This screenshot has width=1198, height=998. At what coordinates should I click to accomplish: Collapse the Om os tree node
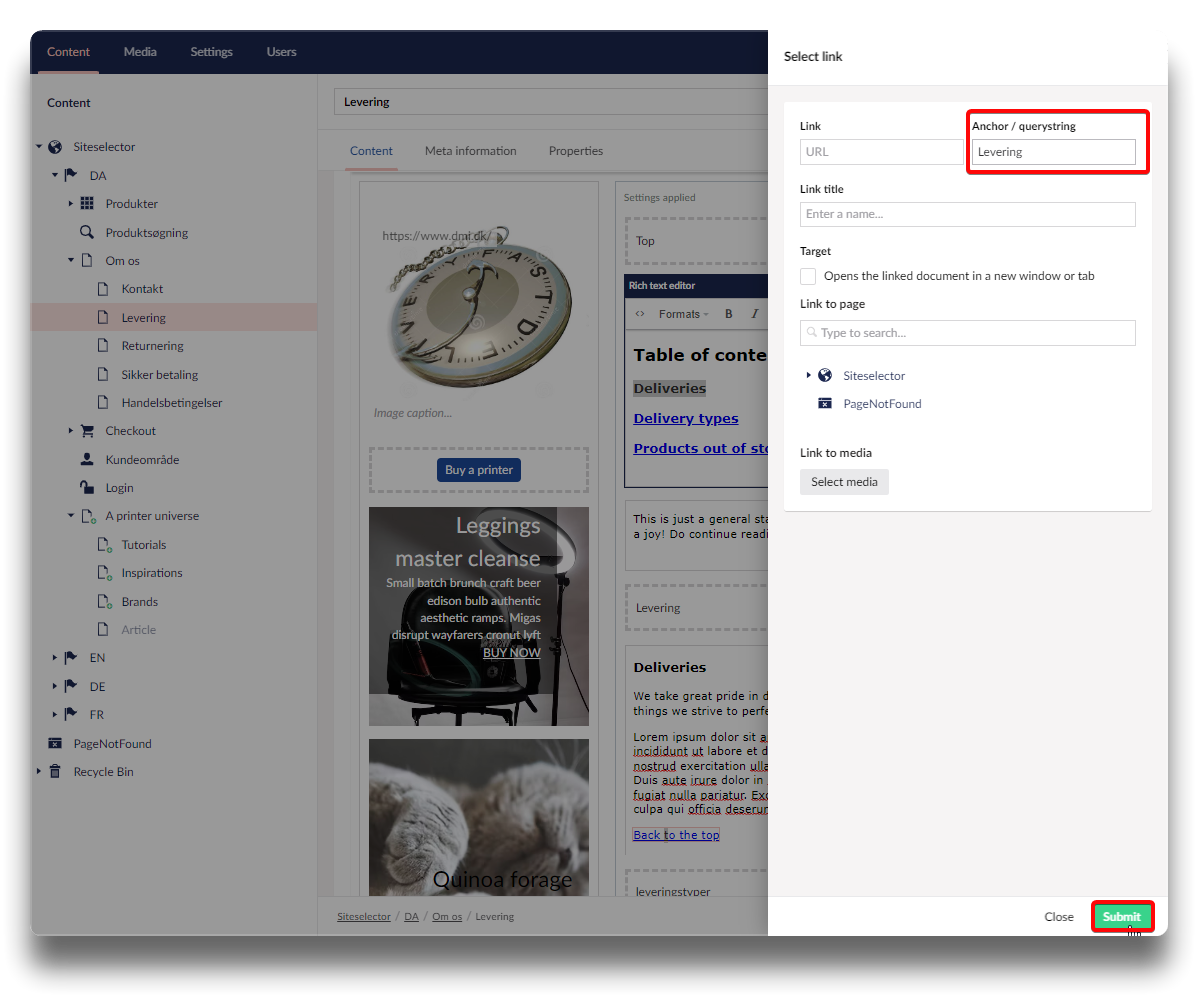(71, 261)
